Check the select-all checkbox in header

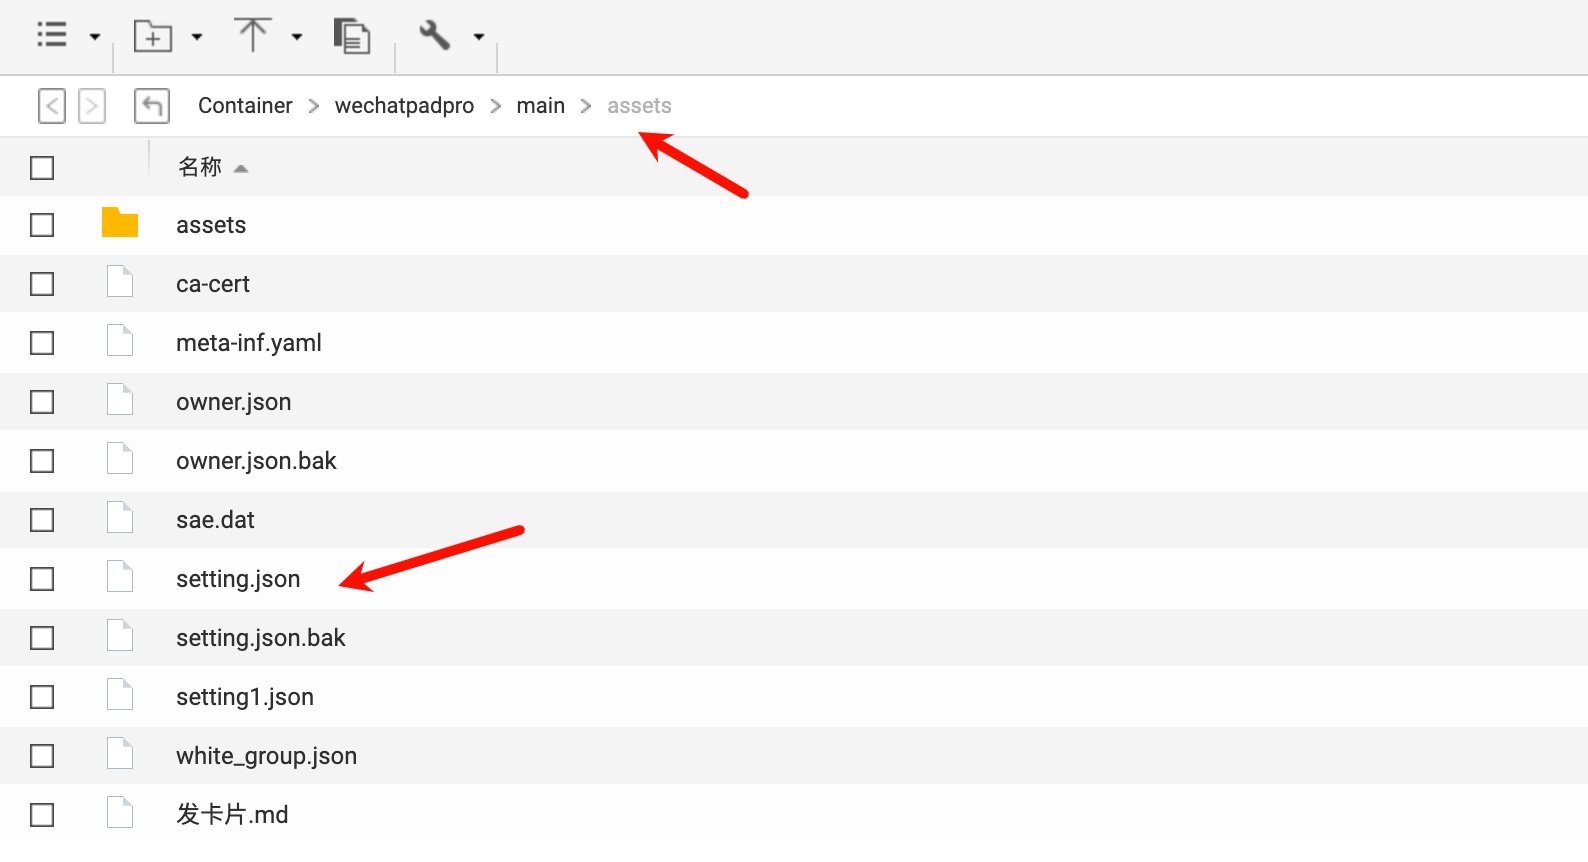pos(42,168)
